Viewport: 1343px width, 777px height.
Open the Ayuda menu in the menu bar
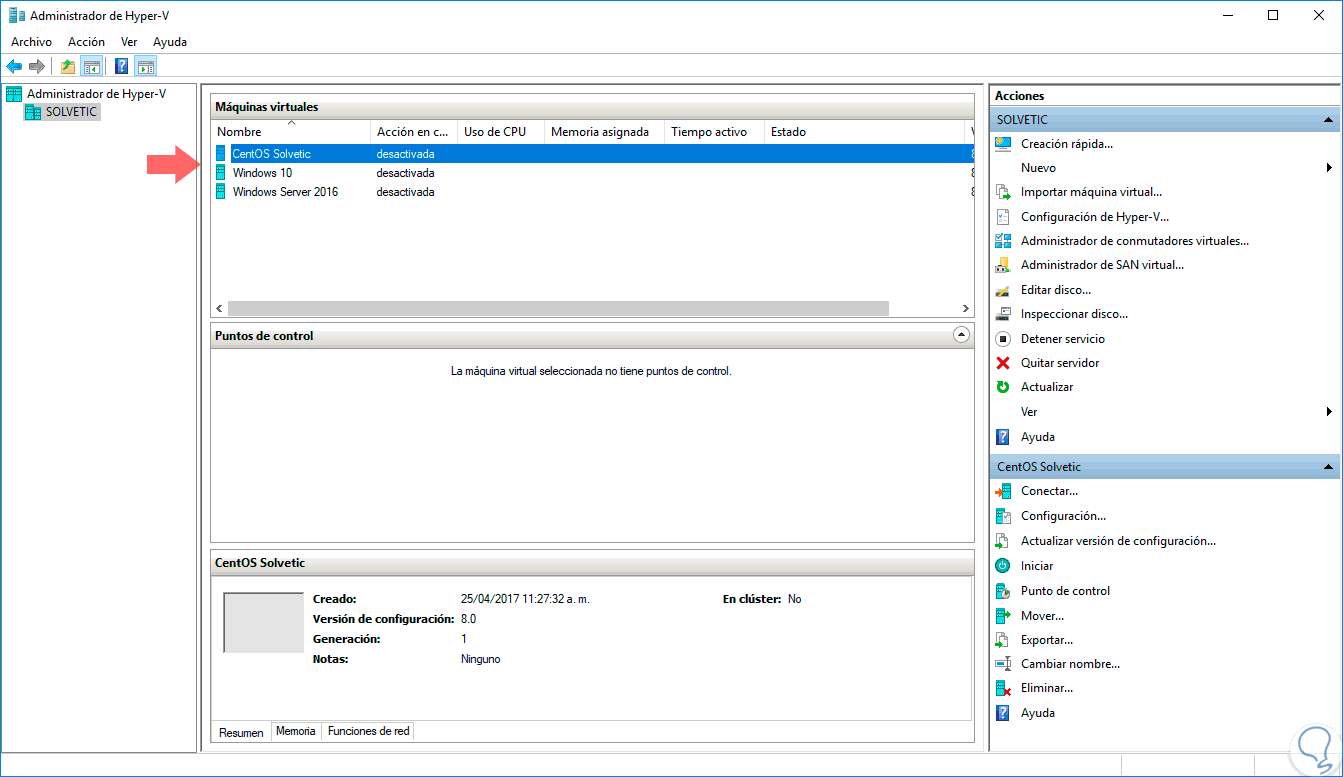pos(170,42)
